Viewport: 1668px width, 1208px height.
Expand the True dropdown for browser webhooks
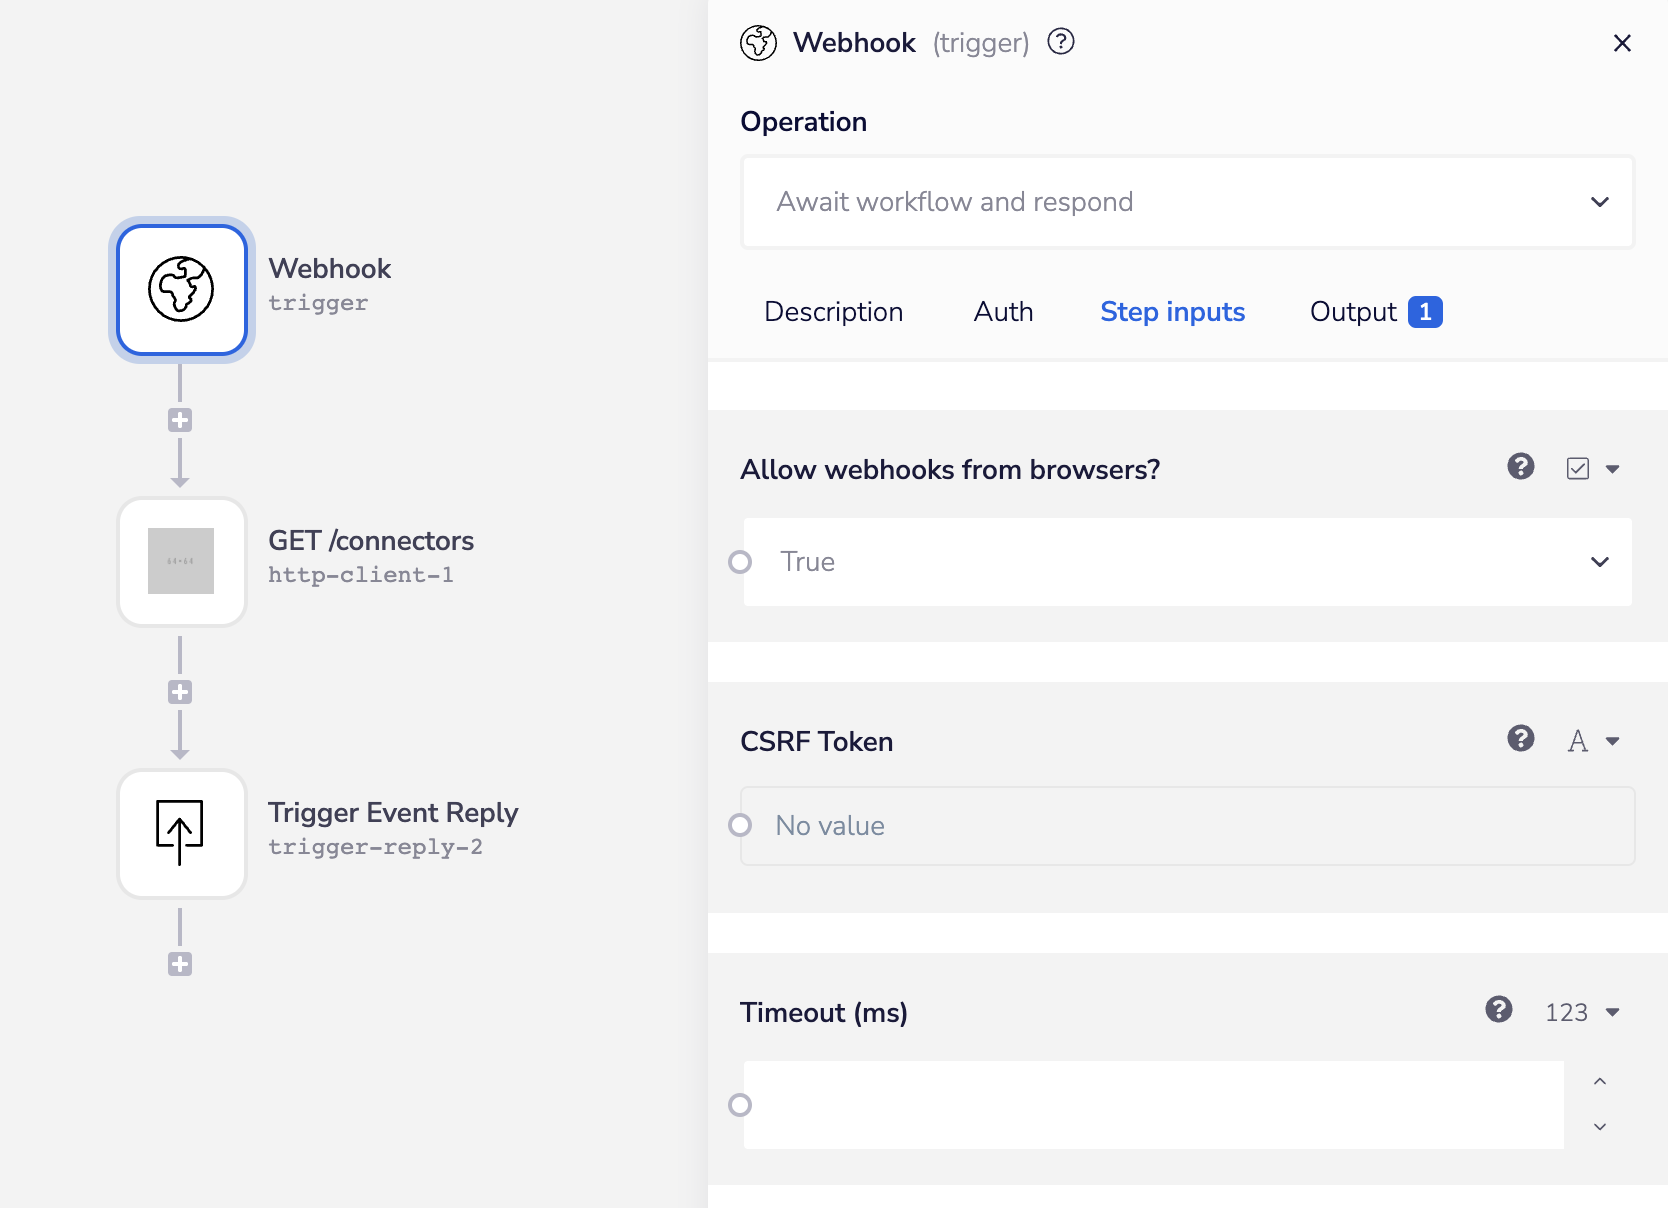tap(1599, 561)
